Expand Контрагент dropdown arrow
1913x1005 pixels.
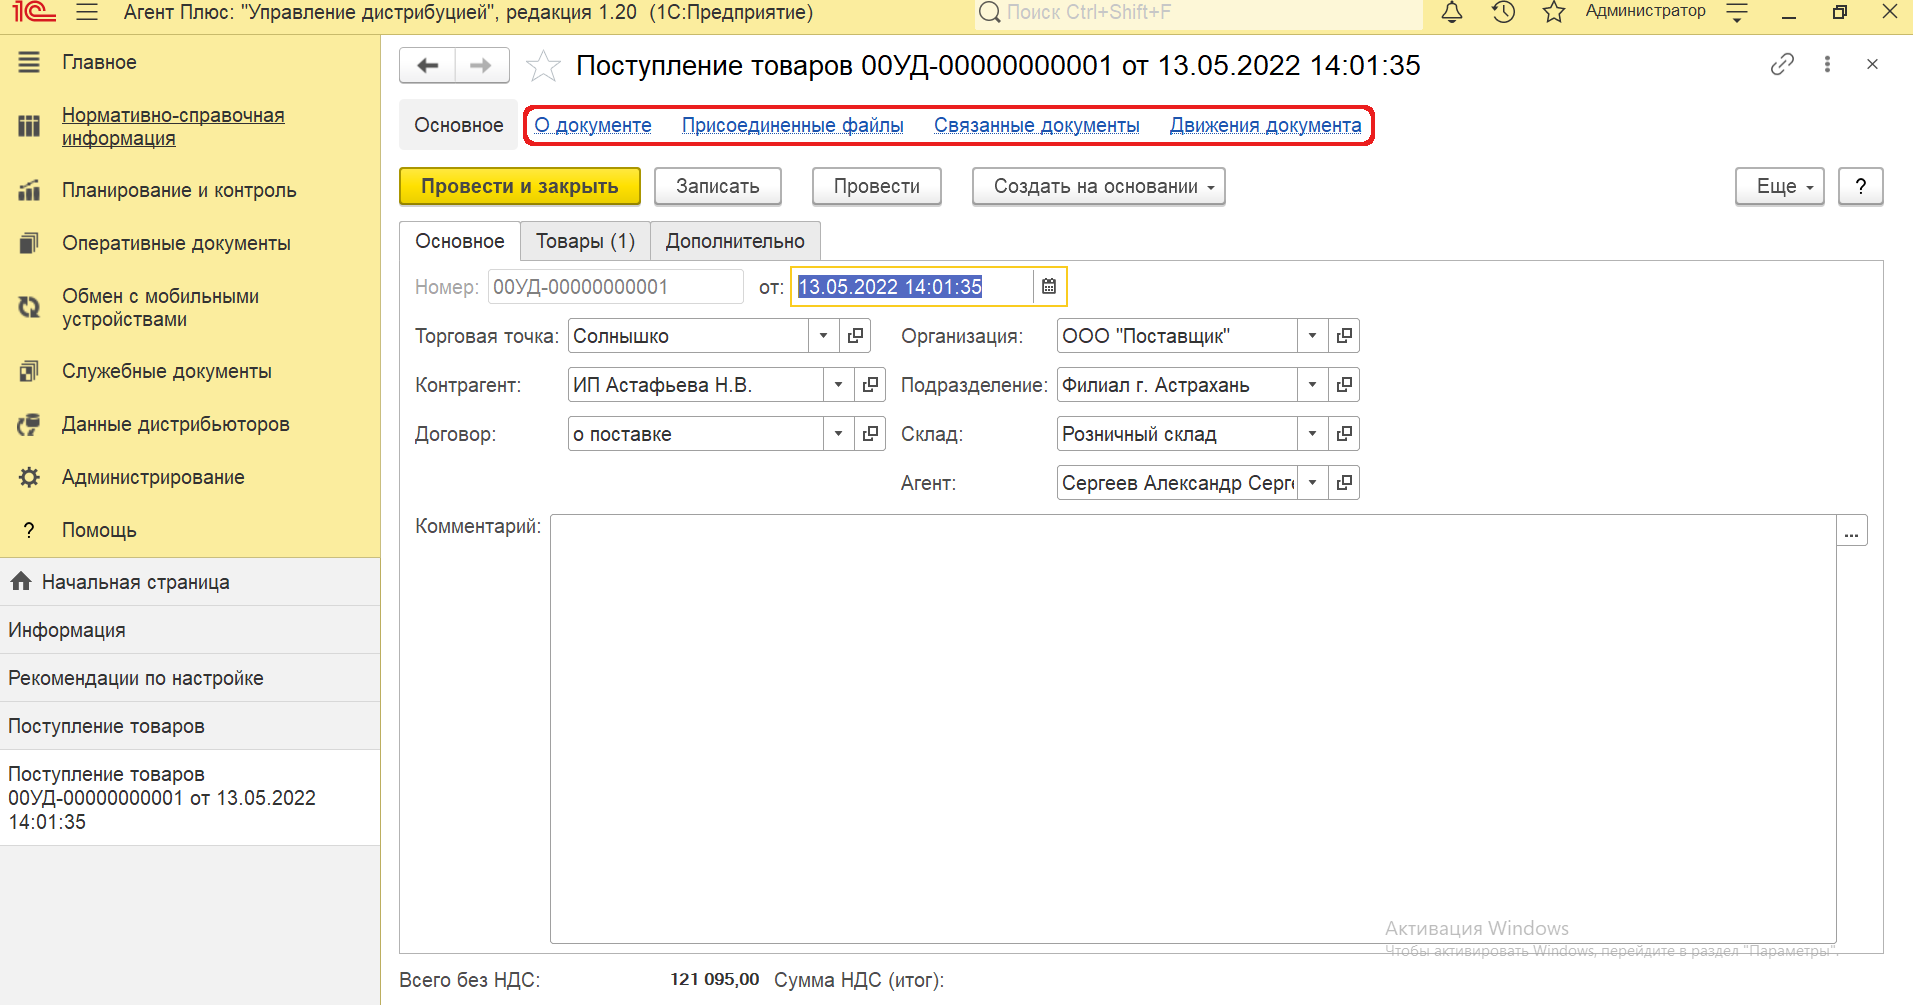pyautogui.click(x=838, y=385)
